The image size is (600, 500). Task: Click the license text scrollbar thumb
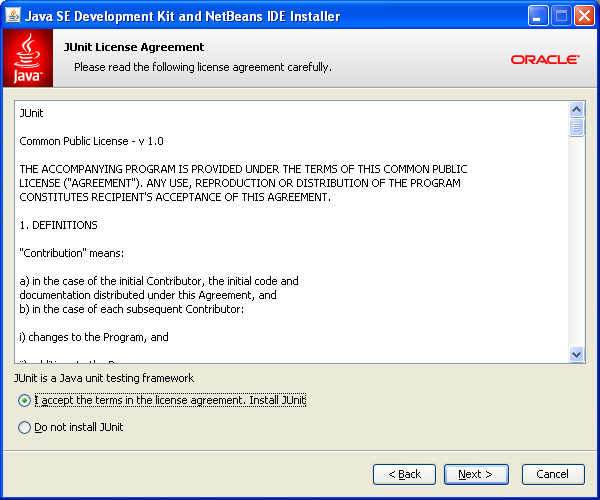pyautogui.click(x=576, y=127)
